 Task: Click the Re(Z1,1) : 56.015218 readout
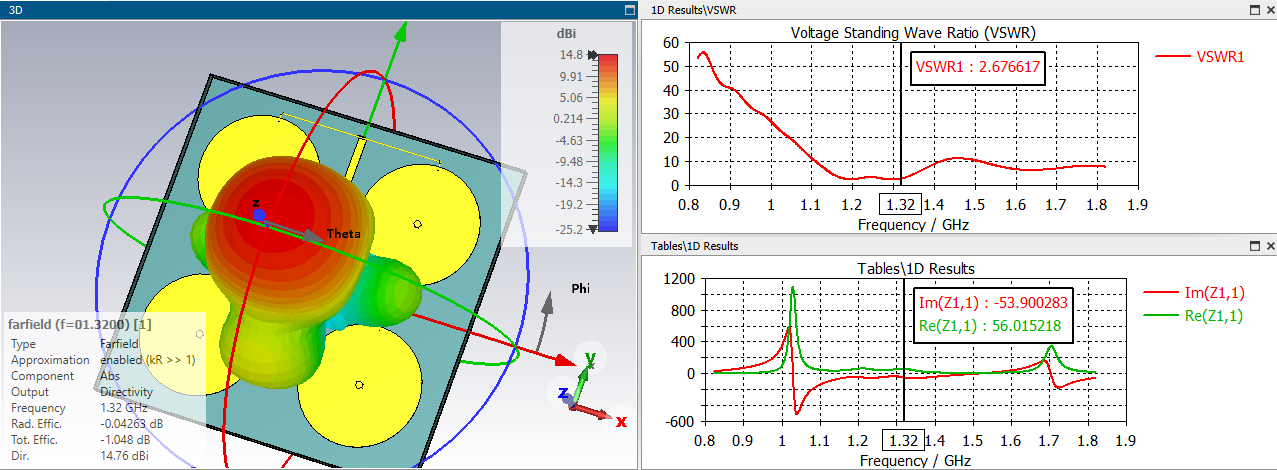coord(989,325)
